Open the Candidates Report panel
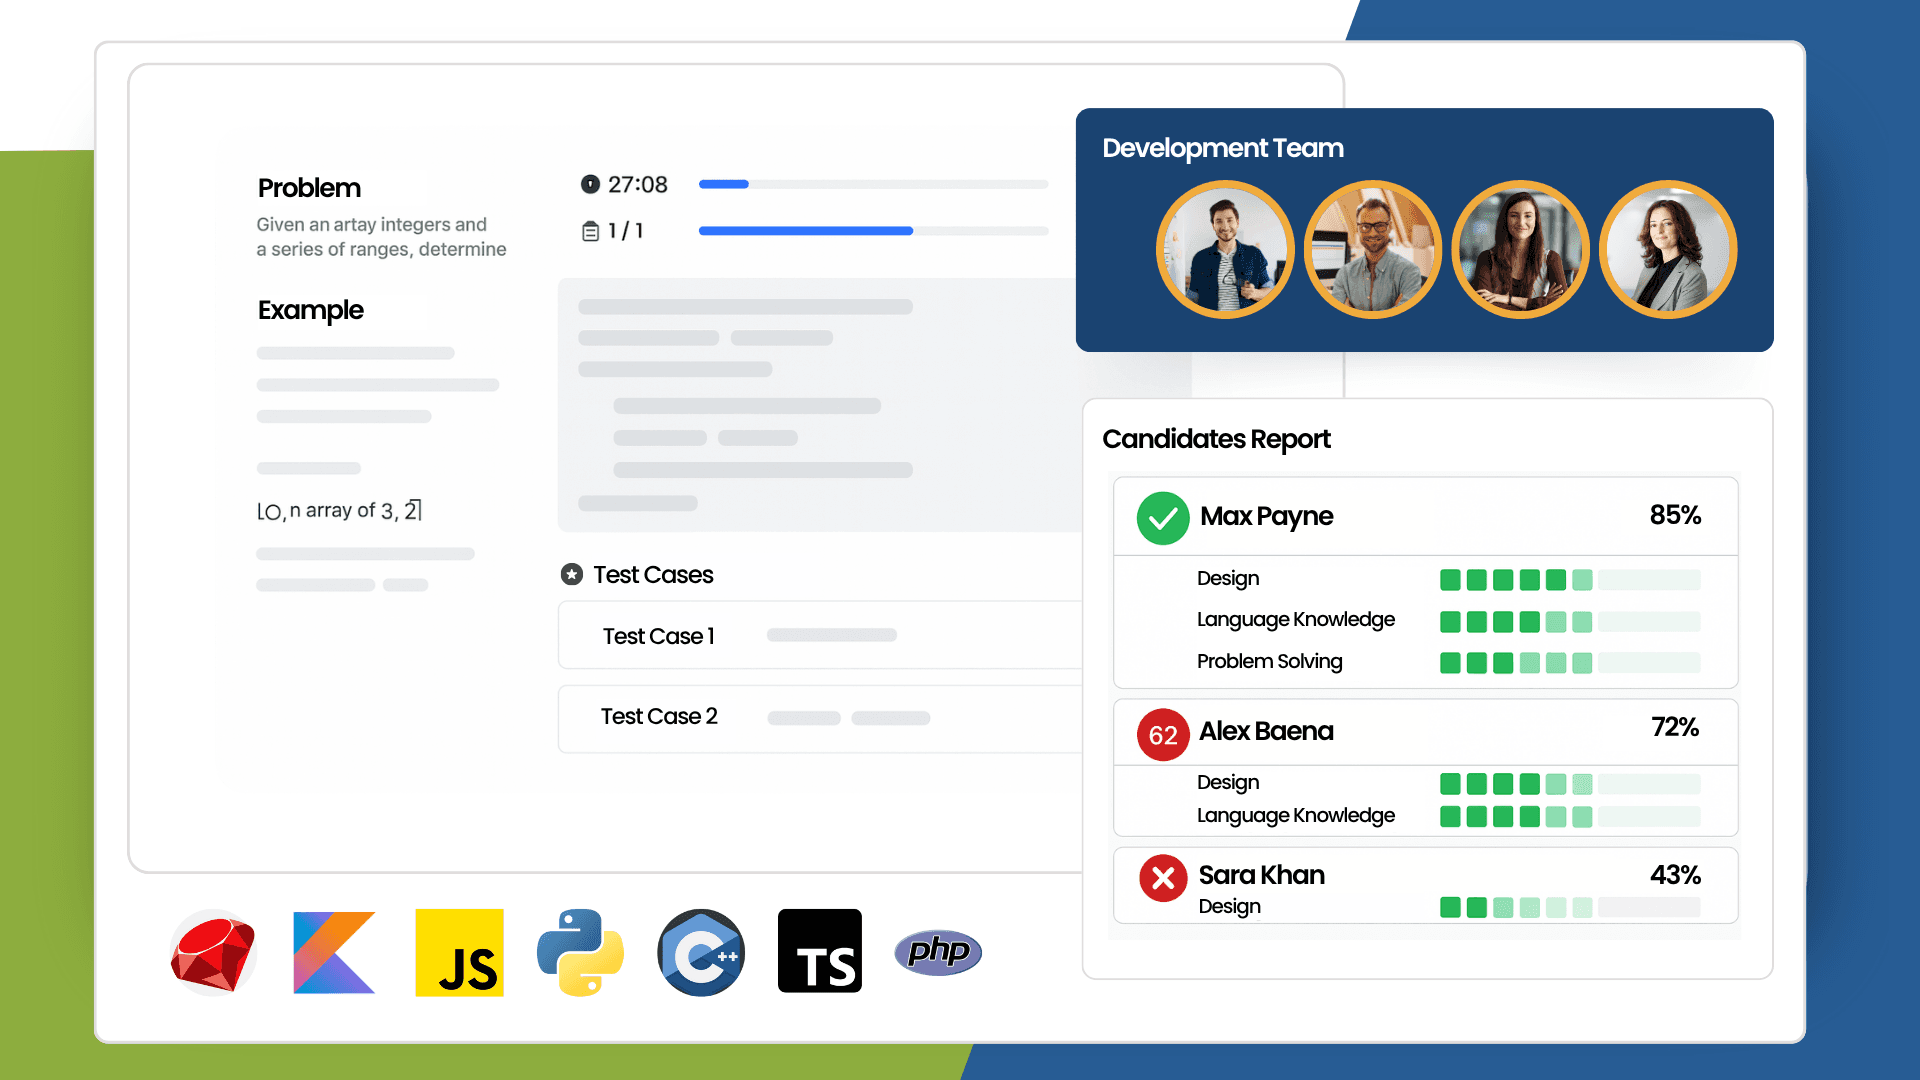The width and height of the screenshot is (1920, 1080). point(1216,439)
